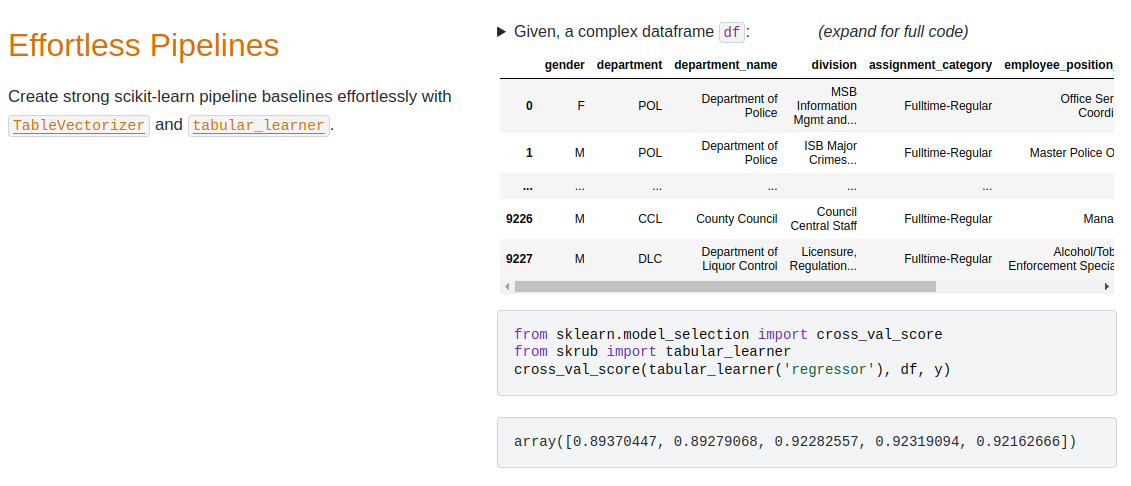Click the 'employee_position' column header
This screenshot has height=486, width=1131.
click(1058, 65)
